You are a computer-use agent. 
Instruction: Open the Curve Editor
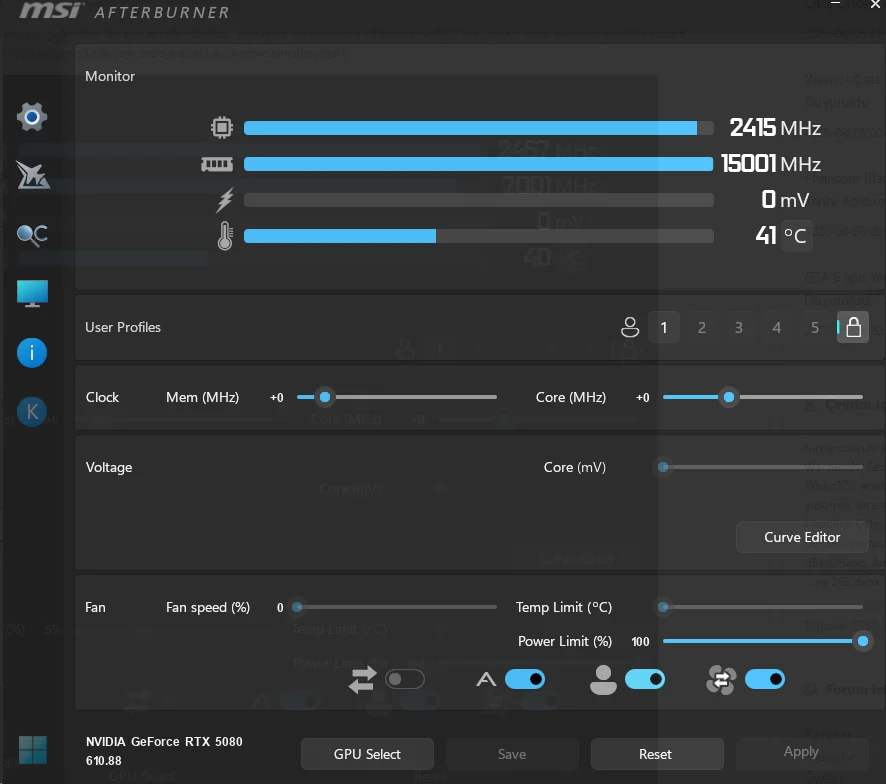click(802, 537)
